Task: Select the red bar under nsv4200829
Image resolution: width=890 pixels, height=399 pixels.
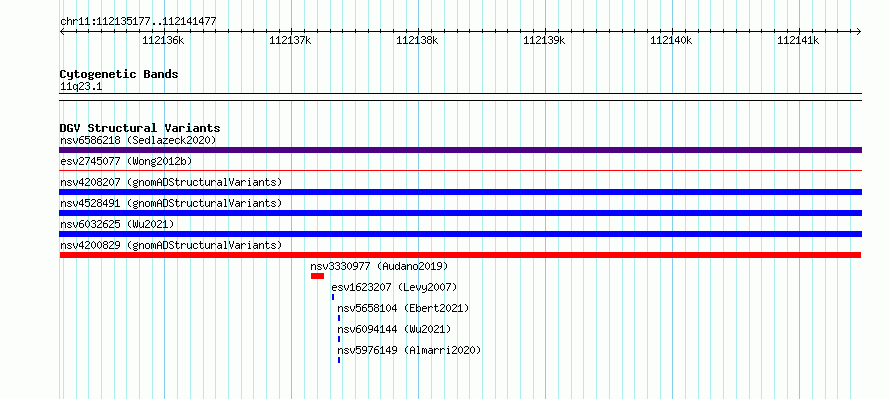Action: (x=460, y=255)
